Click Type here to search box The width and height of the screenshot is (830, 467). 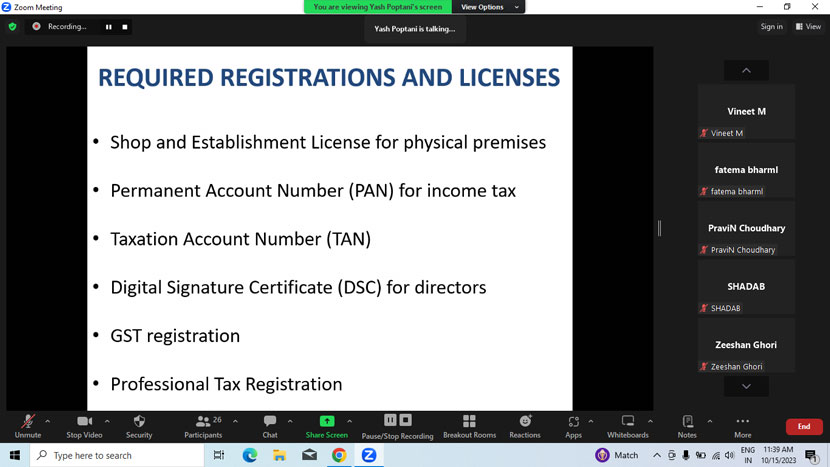[116, 455]
